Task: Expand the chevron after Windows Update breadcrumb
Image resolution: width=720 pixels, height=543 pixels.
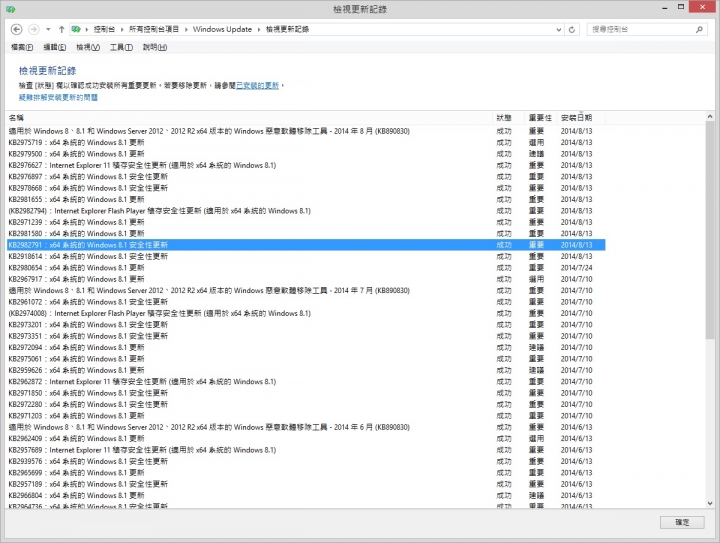Action: coord(259,29)
